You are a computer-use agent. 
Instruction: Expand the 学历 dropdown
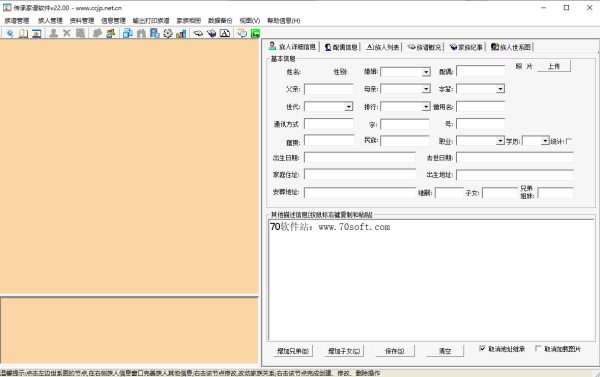tap(545, 141)
